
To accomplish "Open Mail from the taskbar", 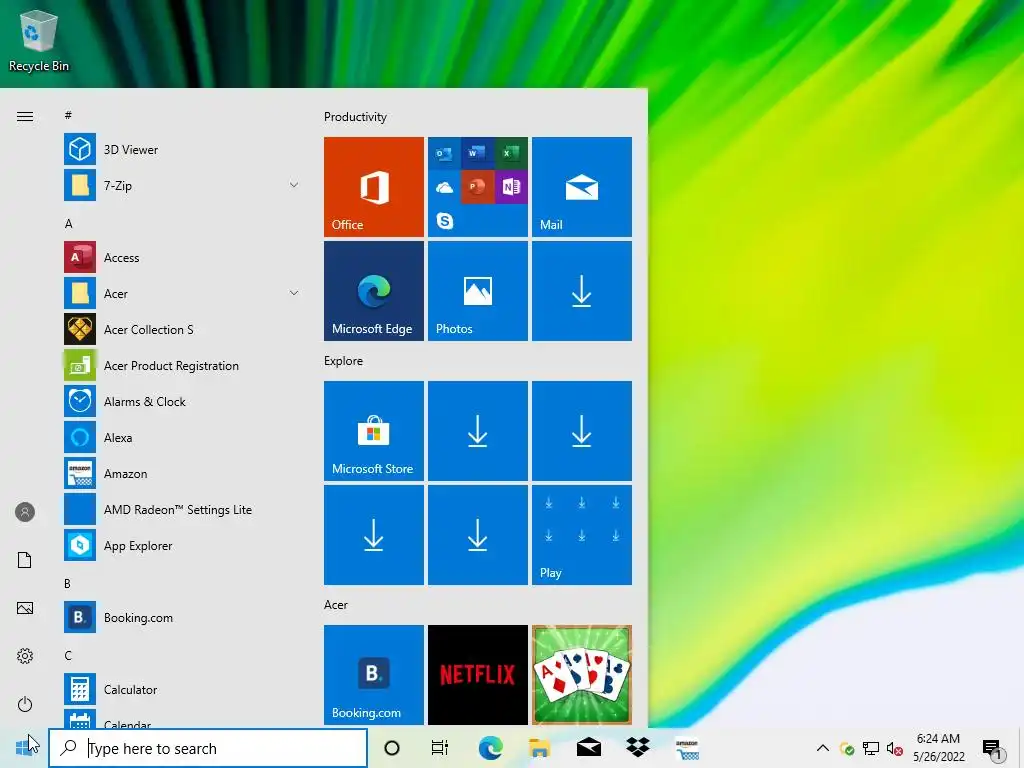I will pyautogui.click(x=589, y=748).
